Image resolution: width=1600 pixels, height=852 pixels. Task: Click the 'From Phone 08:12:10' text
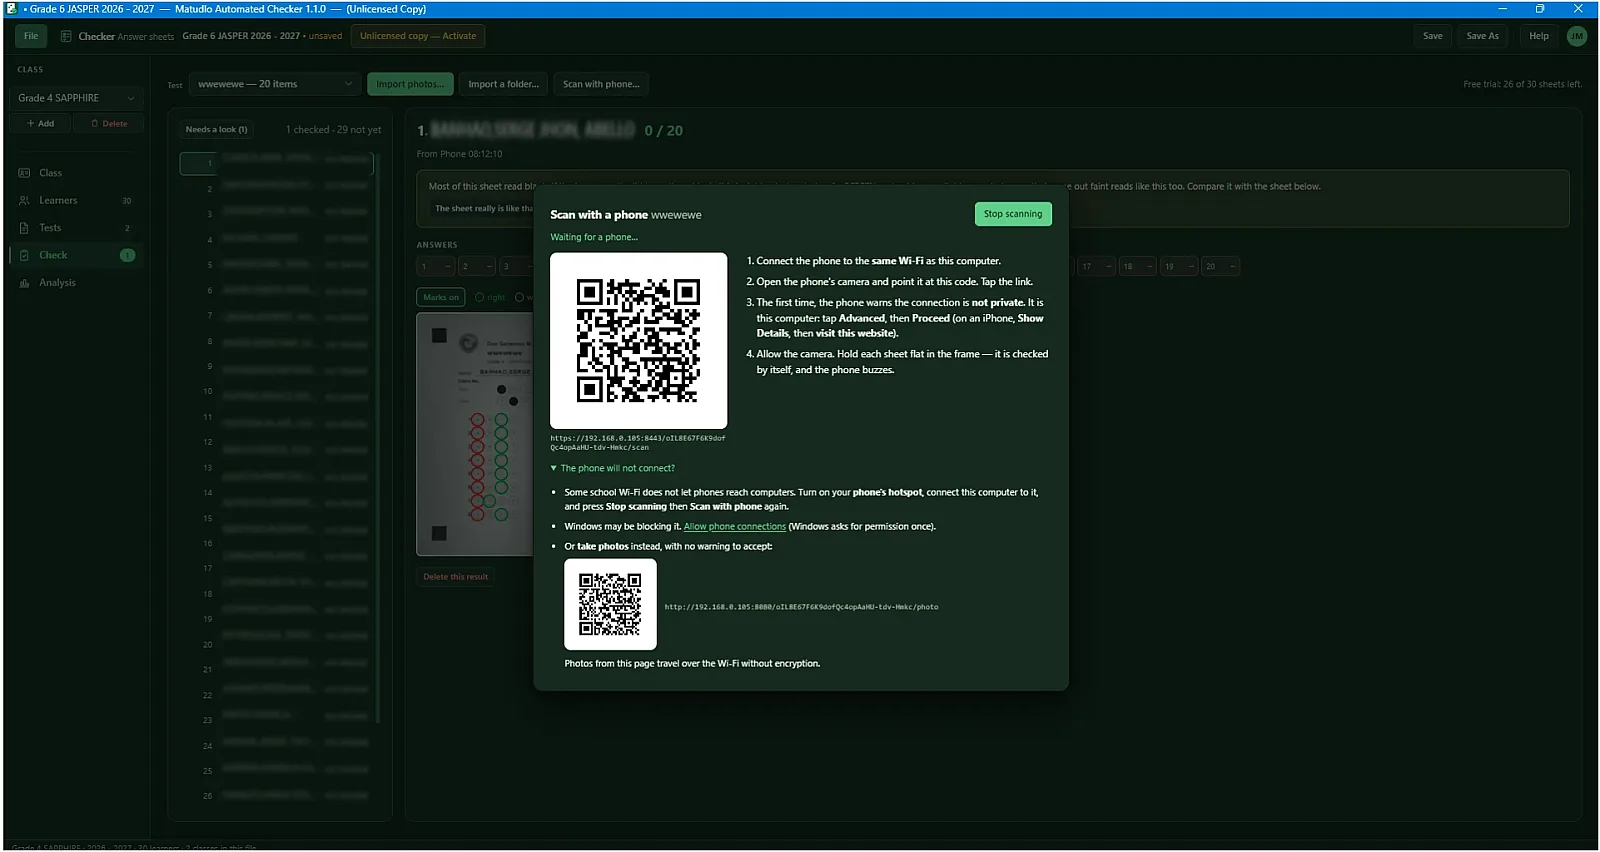click(x=459, y=154)
